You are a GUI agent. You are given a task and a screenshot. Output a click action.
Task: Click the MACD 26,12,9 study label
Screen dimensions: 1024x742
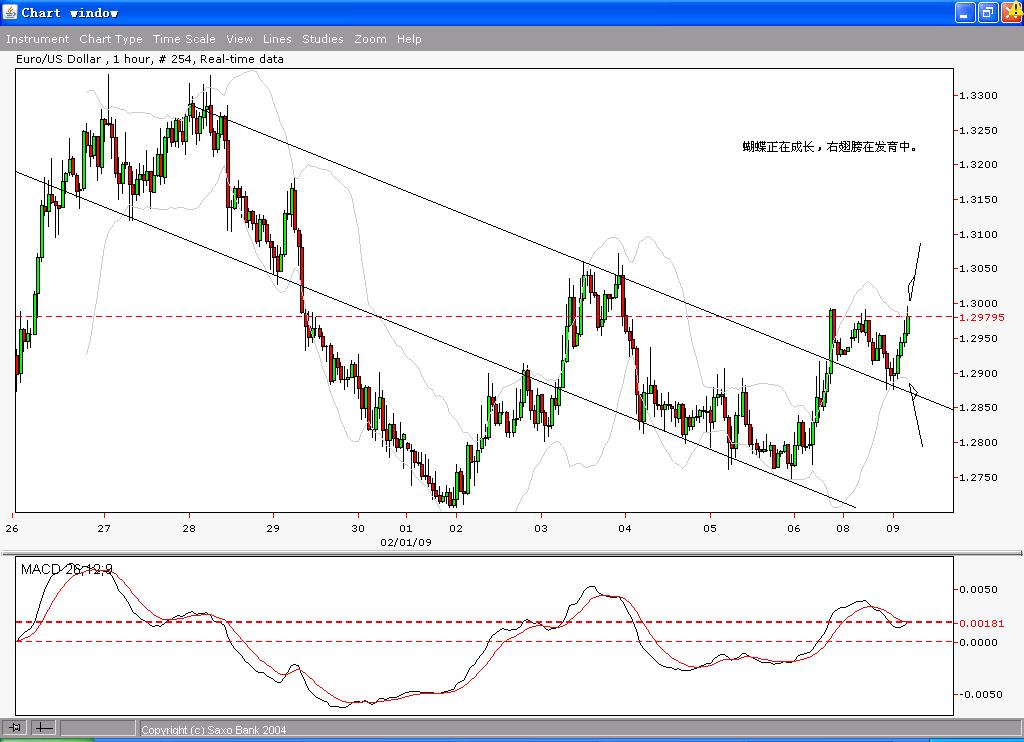[x=67, y=570]
